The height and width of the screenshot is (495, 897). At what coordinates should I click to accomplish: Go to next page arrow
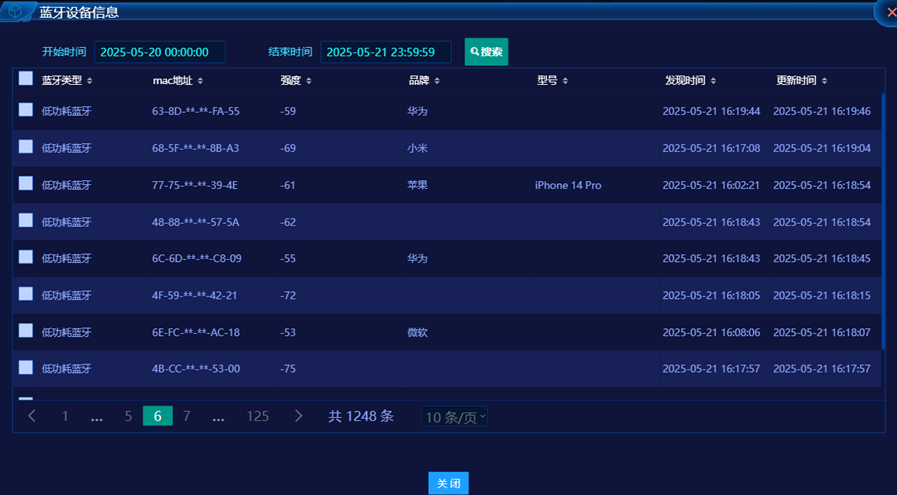298,416
